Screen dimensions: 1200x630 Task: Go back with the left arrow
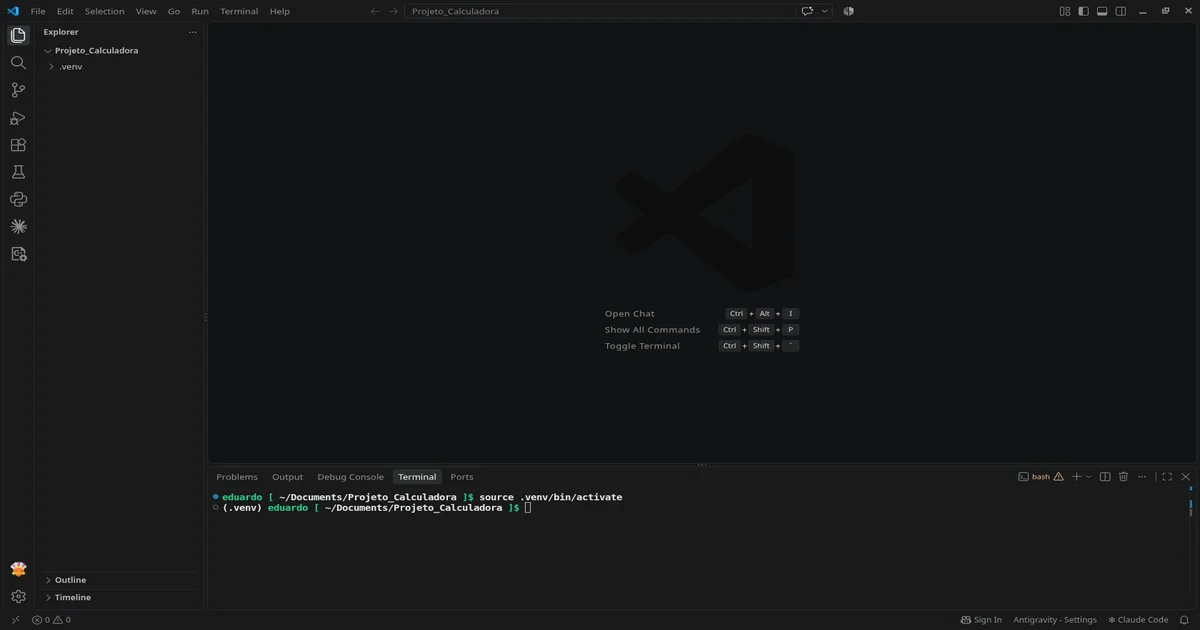pos(375,11)
